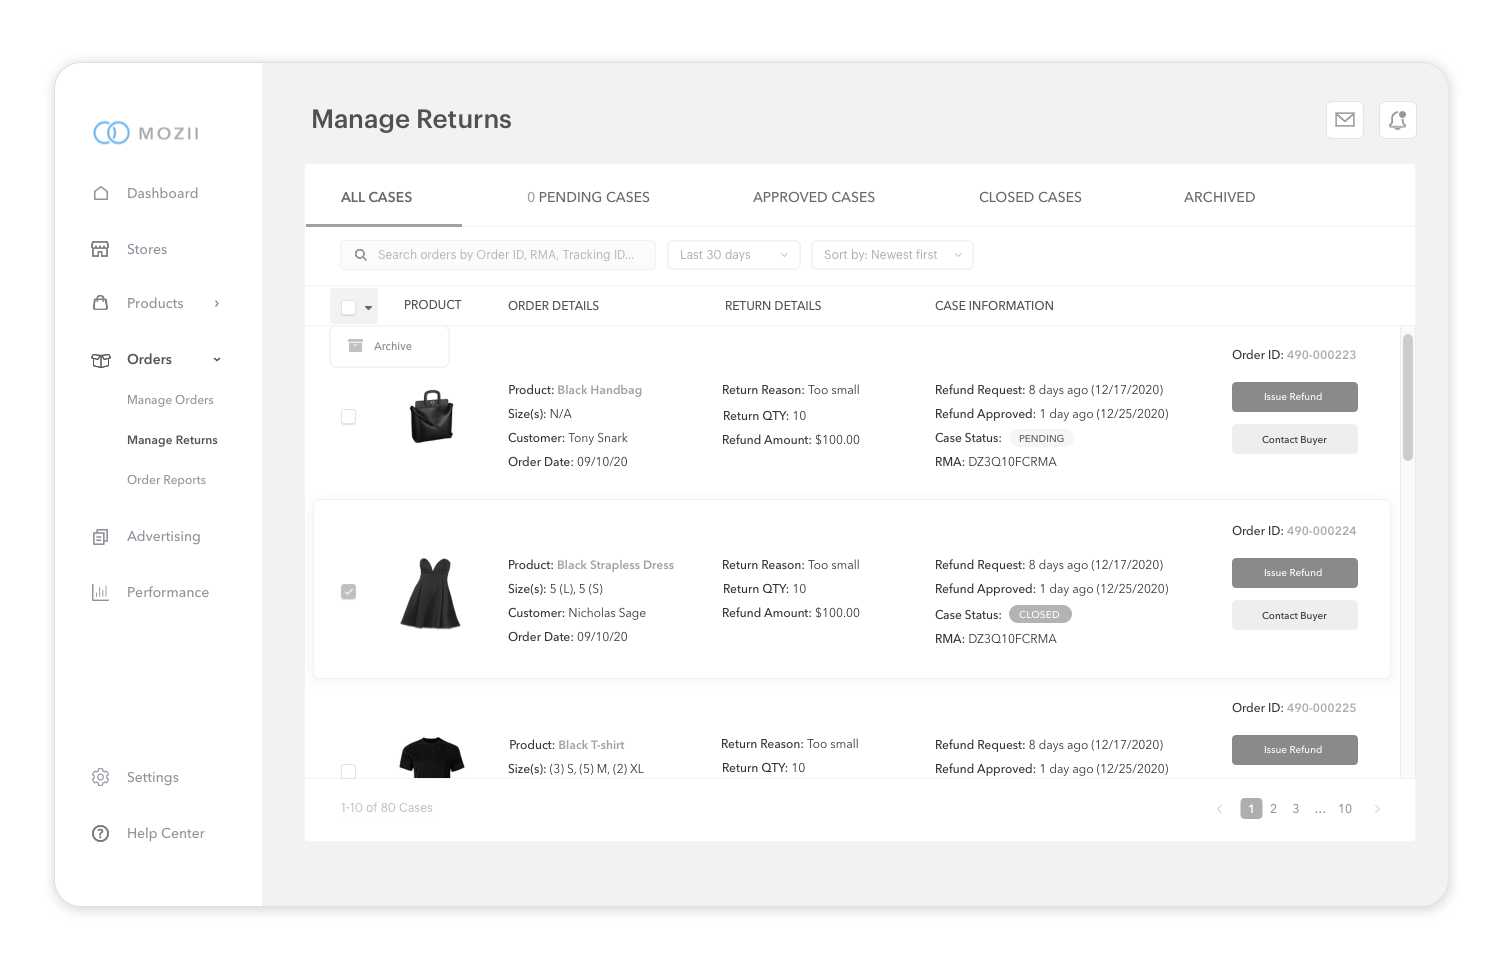Image resolution: width=1497 pixels, height=960 pixels.
Task: Switch to Closed Cases tab
Action: [x=1030, y=197]
